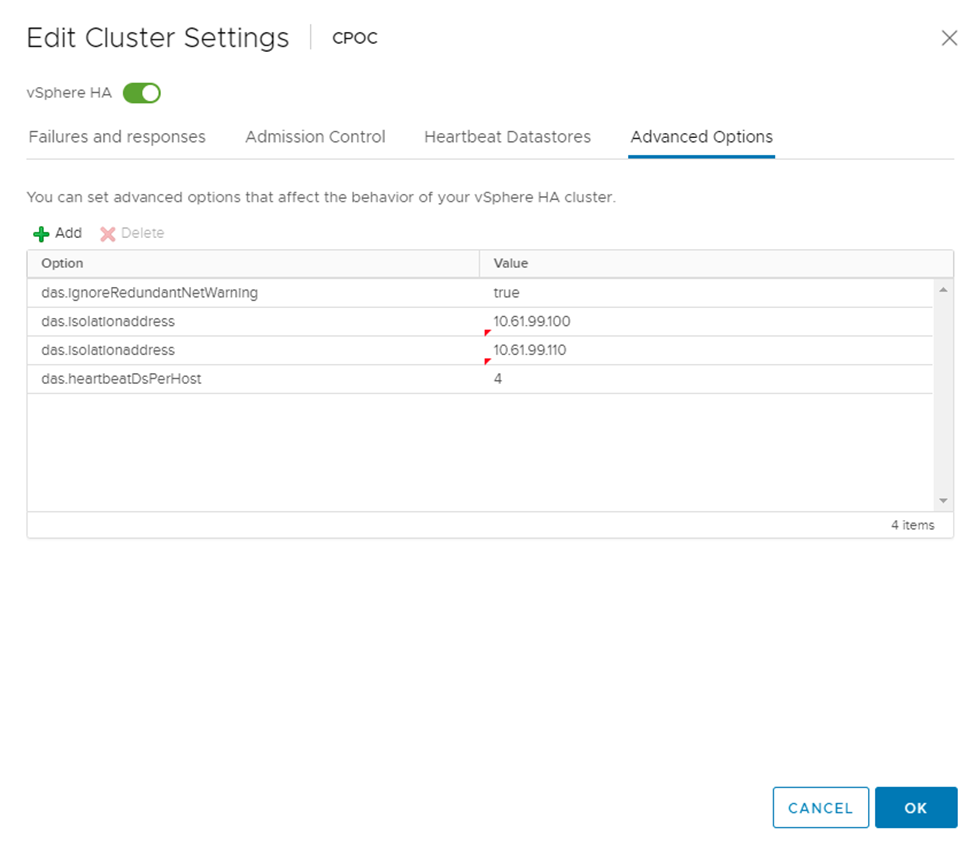Edit the value 10.61.99.100
Screen dimensions: 975x850
point(532,322)
